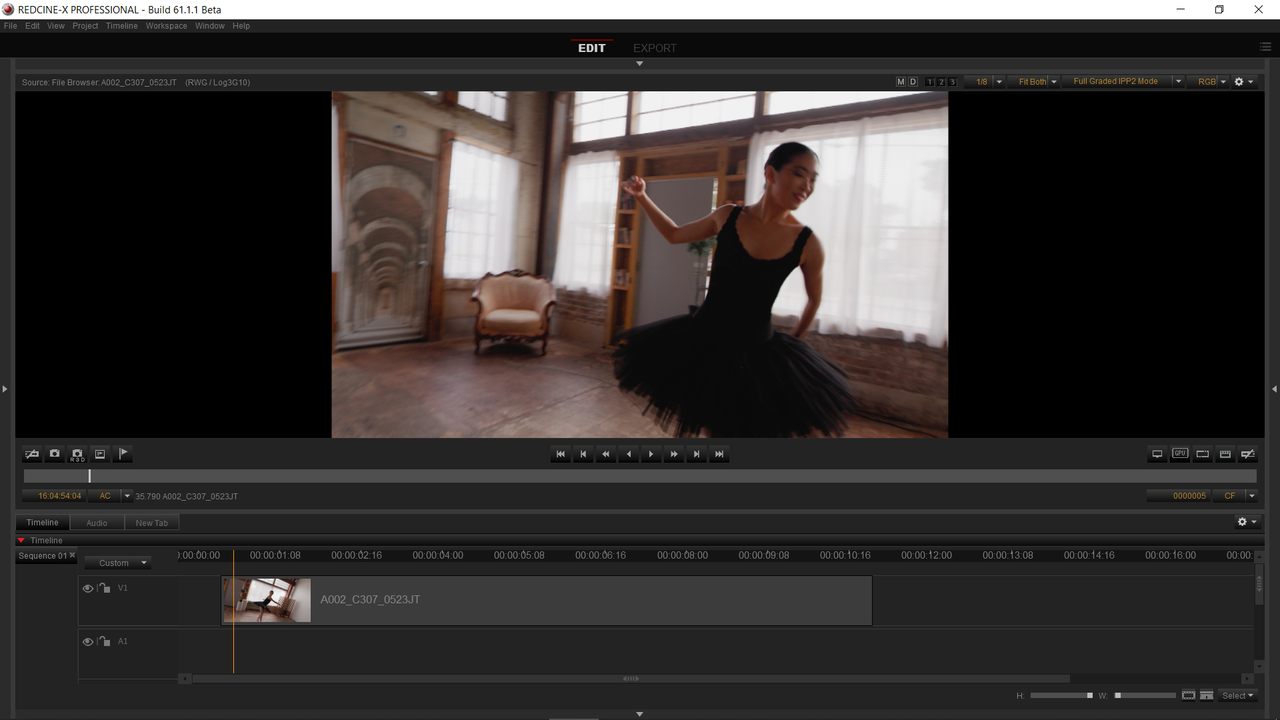
Task: Click the AC timecode mode button
Action: 105,496
